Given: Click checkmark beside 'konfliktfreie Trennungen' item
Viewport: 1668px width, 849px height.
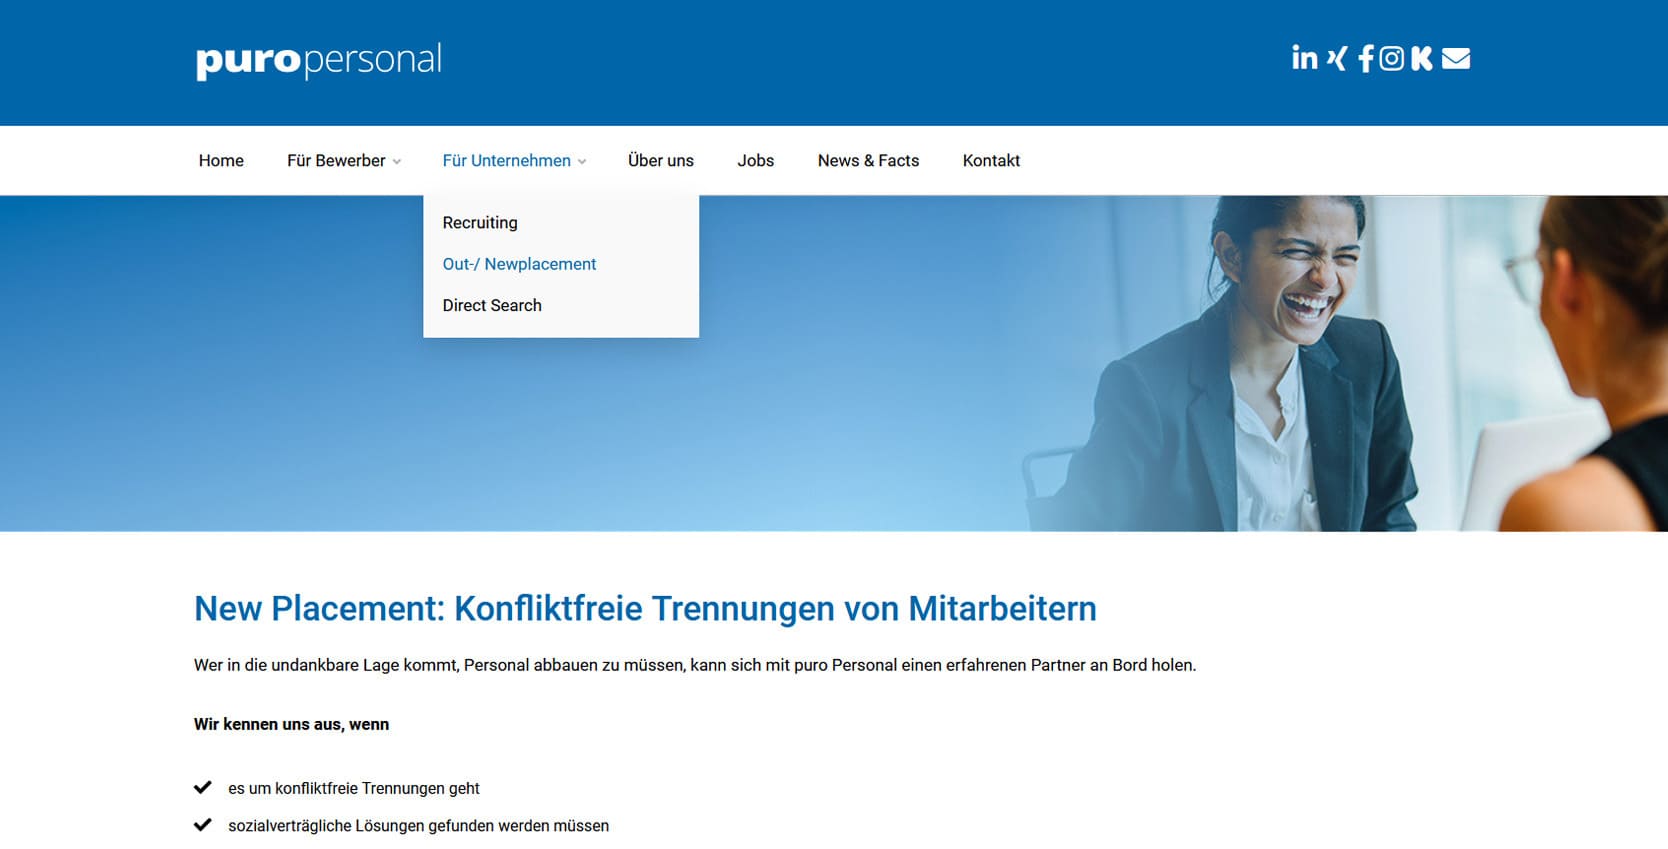Looking at the screenshot, I should point(203,787).
